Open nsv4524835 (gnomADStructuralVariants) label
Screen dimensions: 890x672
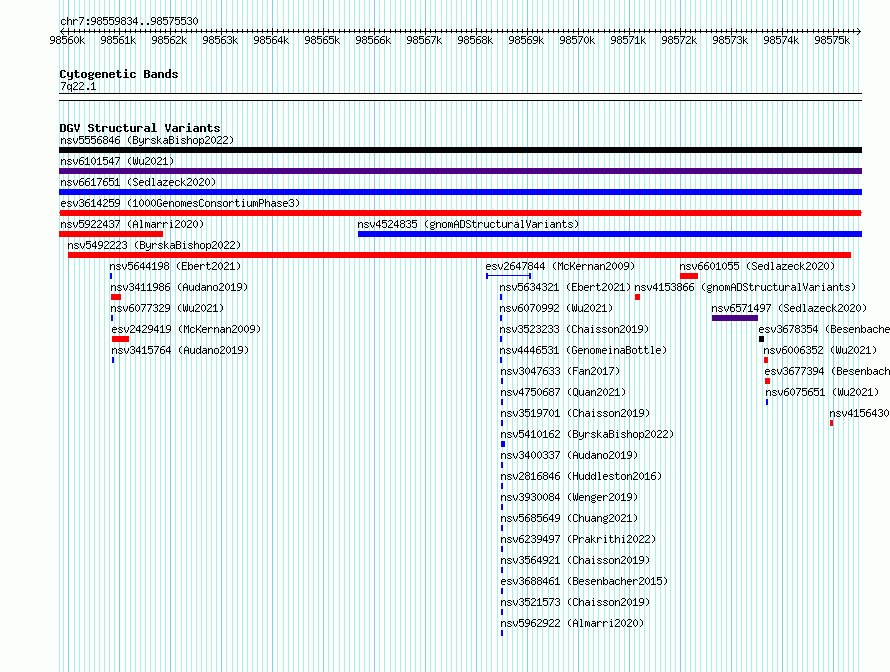click(x=468, y=224)
